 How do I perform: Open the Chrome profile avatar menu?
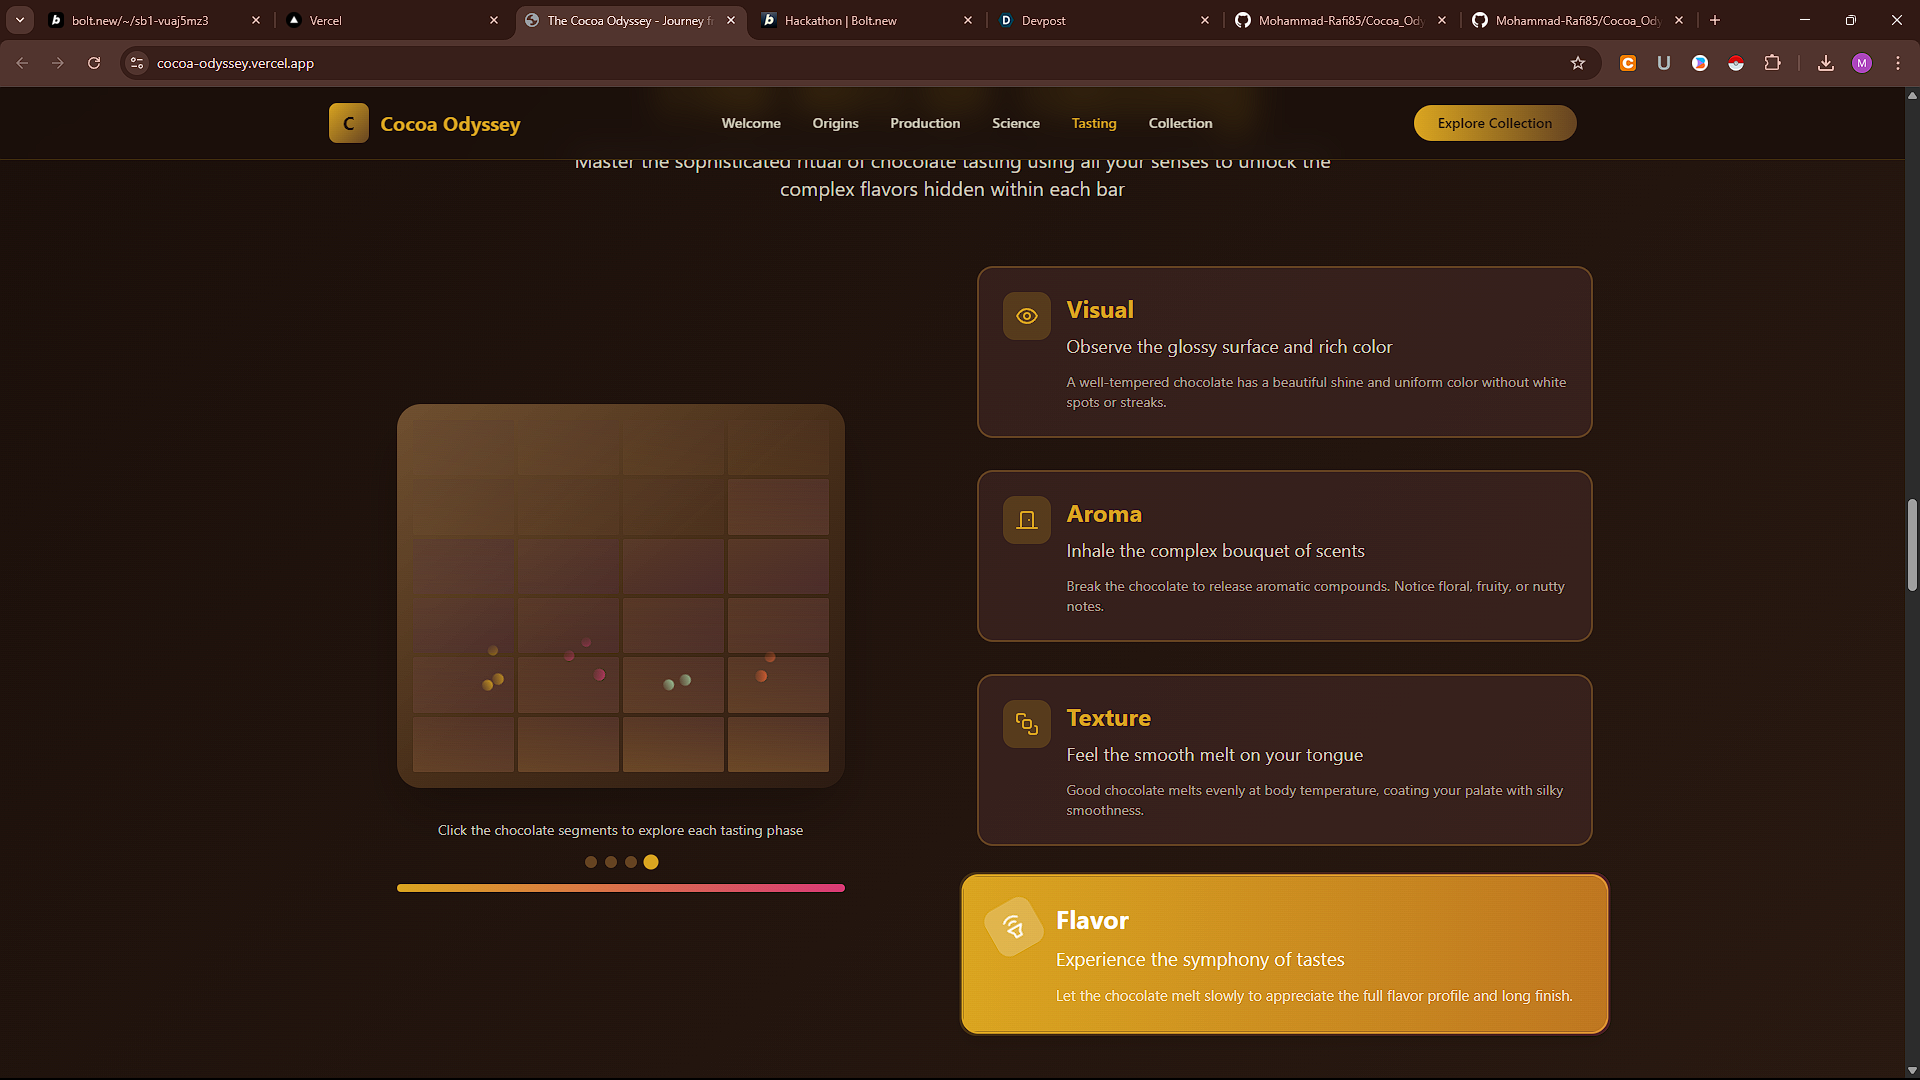1861,62
